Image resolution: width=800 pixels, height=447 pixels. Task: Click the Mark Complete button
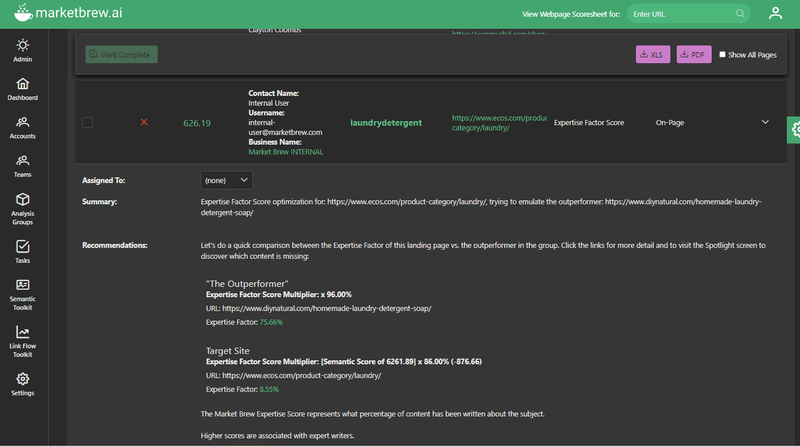(121, 55)
